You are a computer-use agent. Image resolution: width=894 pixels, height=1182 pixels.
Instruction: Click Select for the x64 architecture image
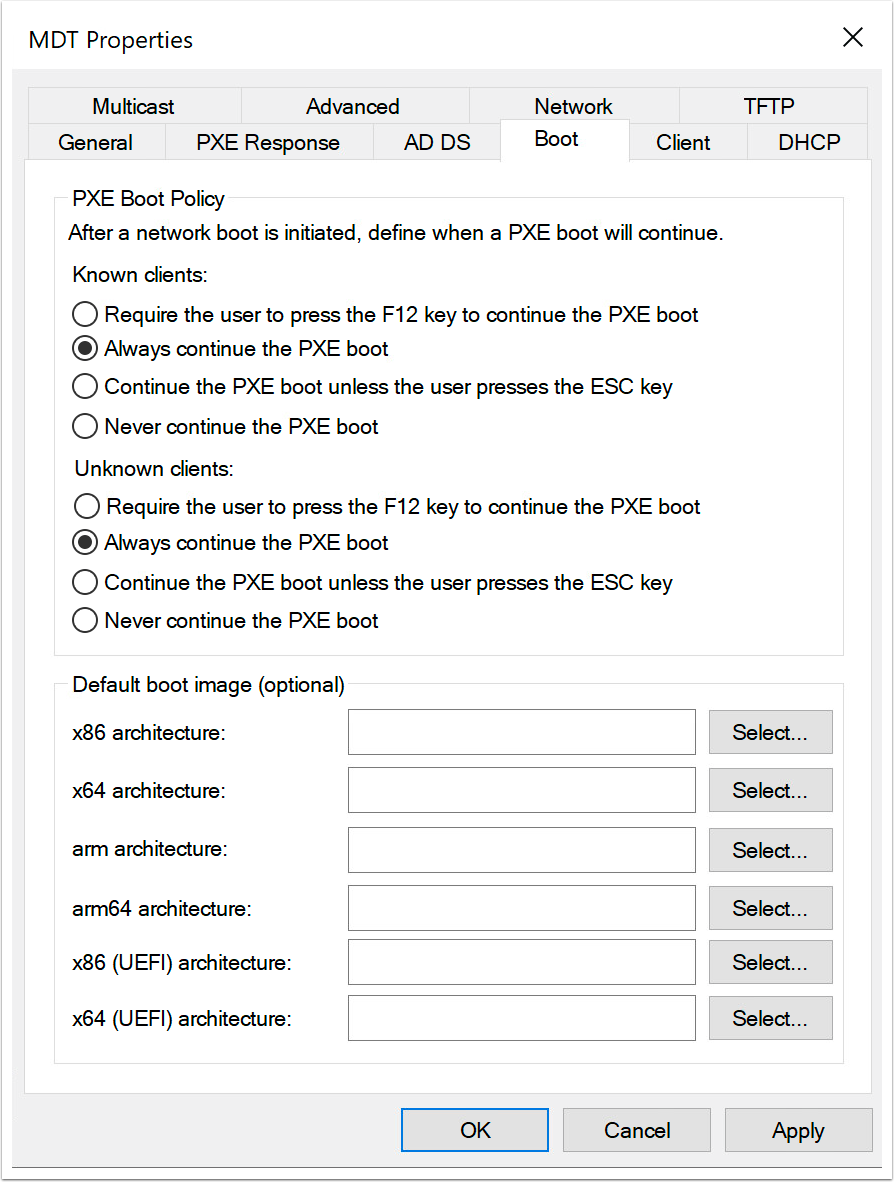pos(770,790)
